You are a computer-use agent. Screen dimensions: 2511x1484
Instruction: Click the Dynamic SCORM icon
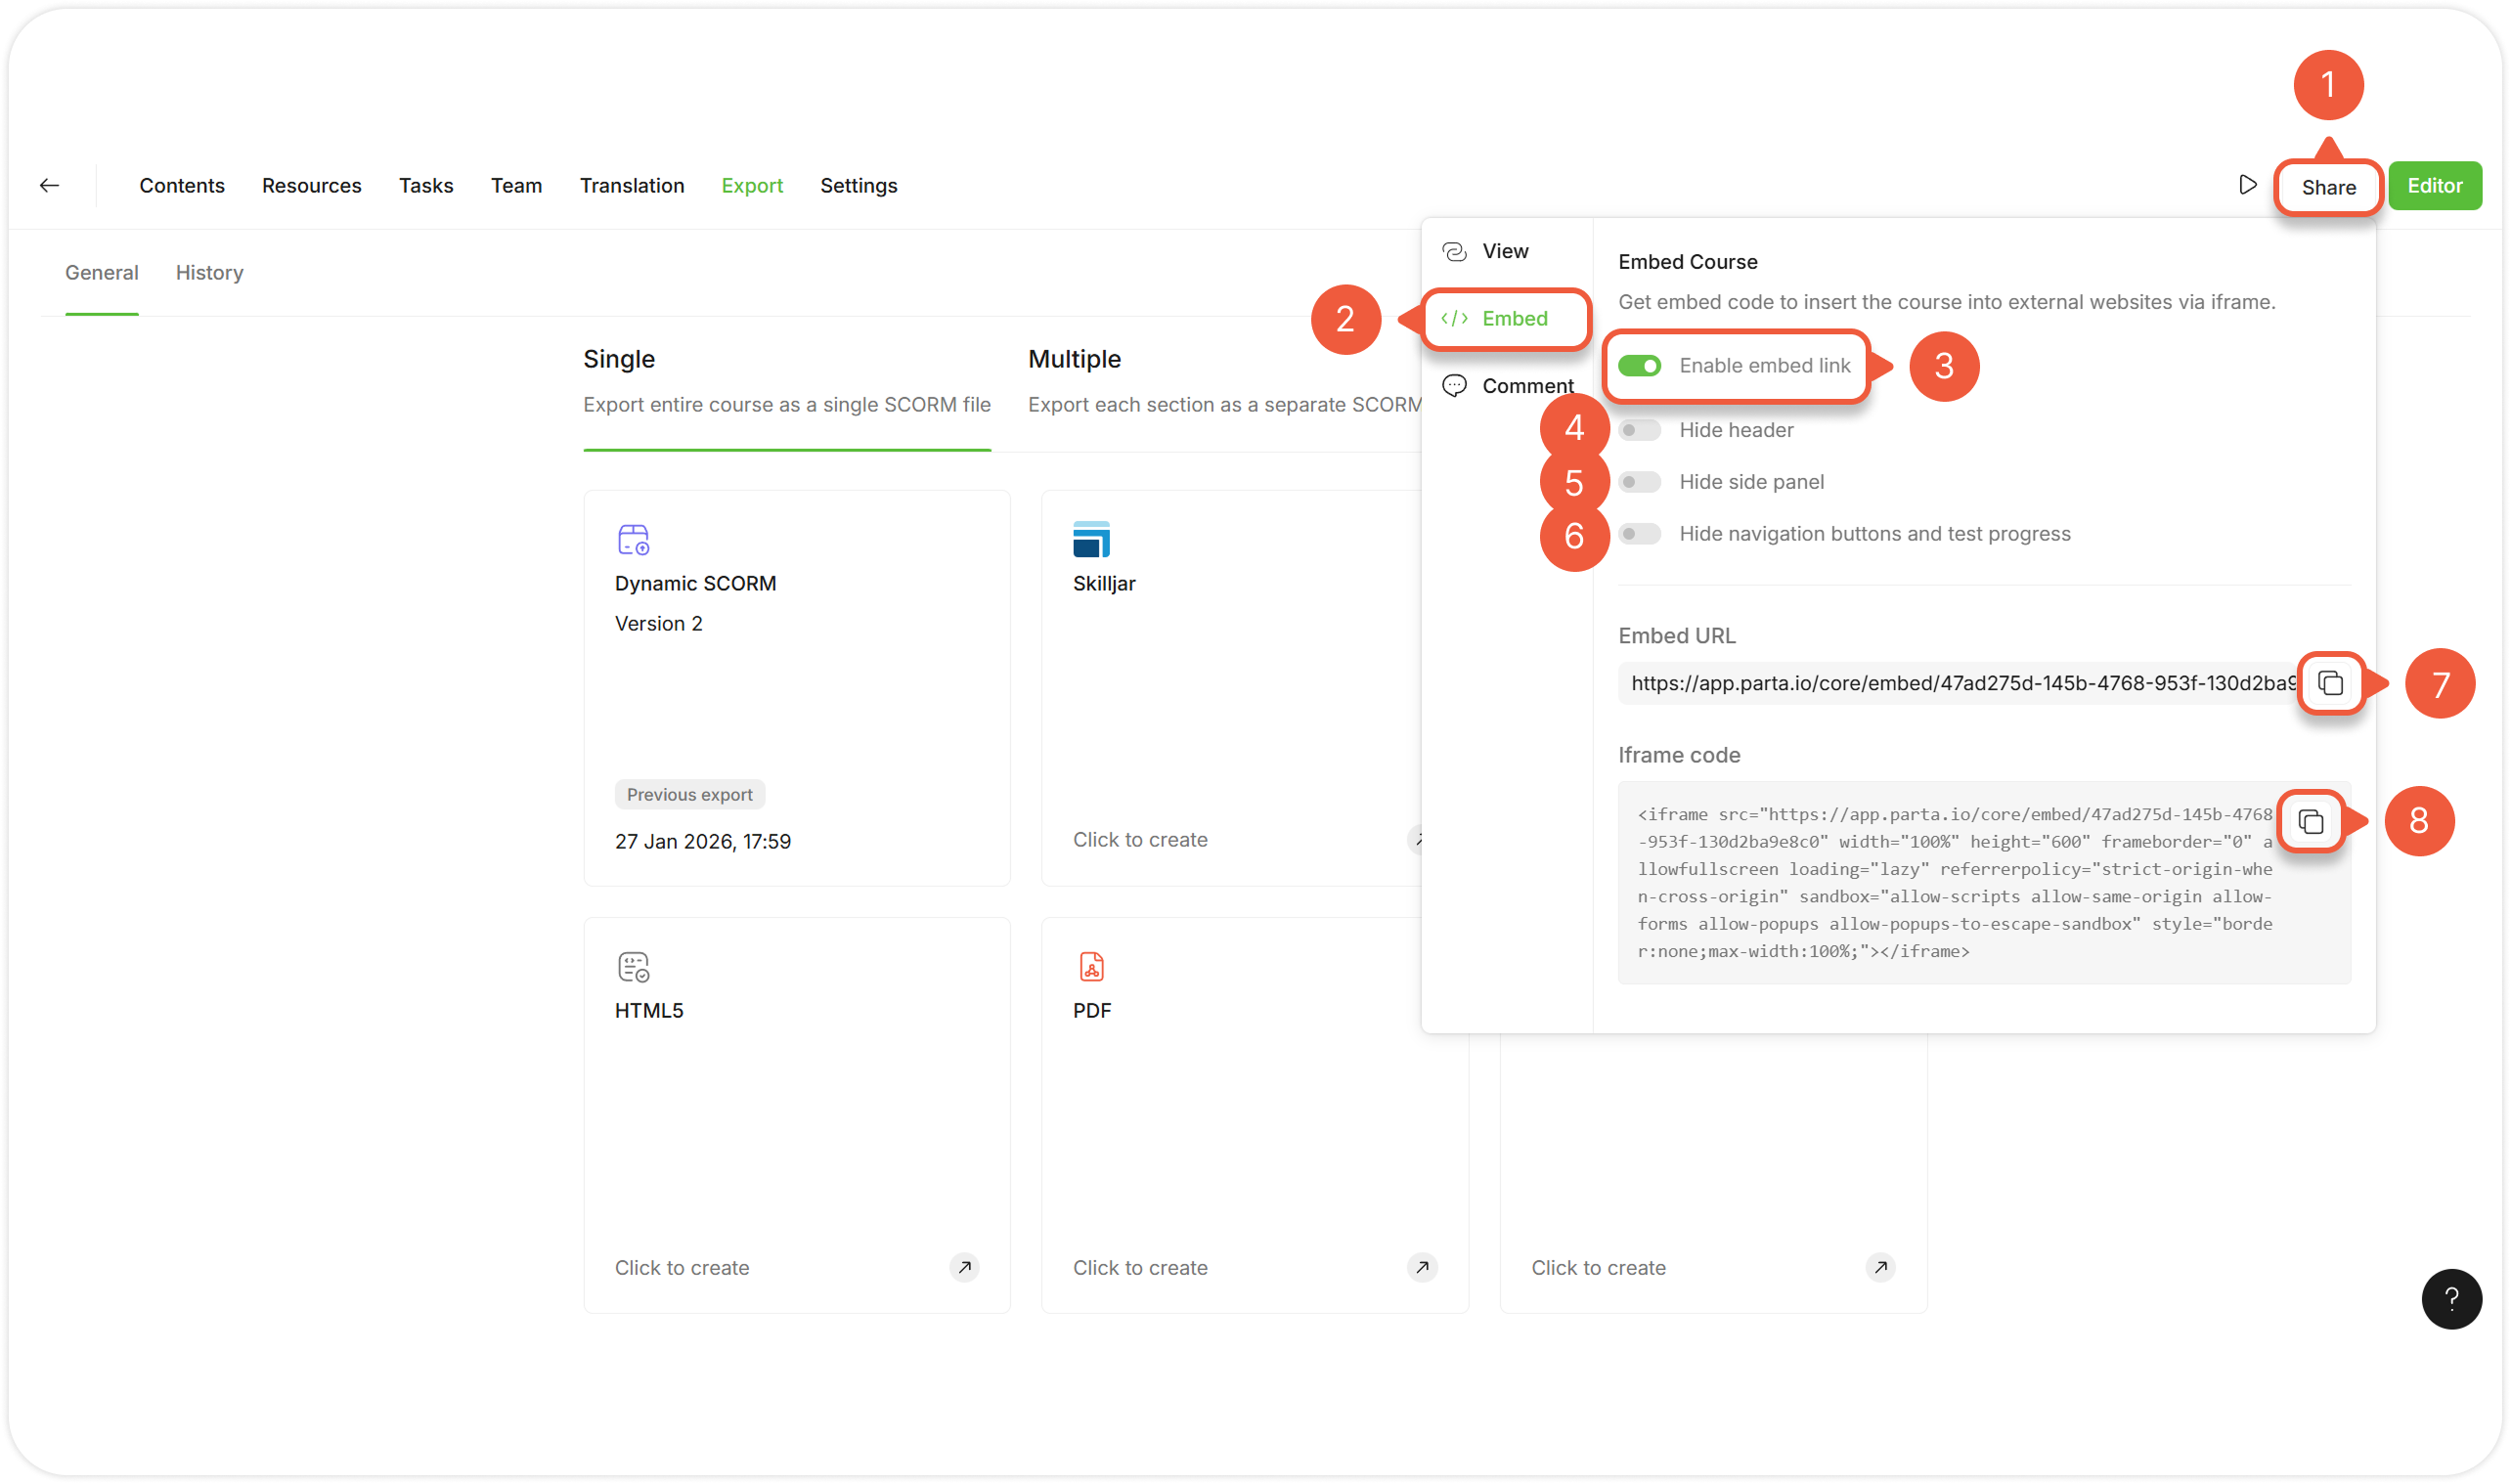tap(633, 540)
